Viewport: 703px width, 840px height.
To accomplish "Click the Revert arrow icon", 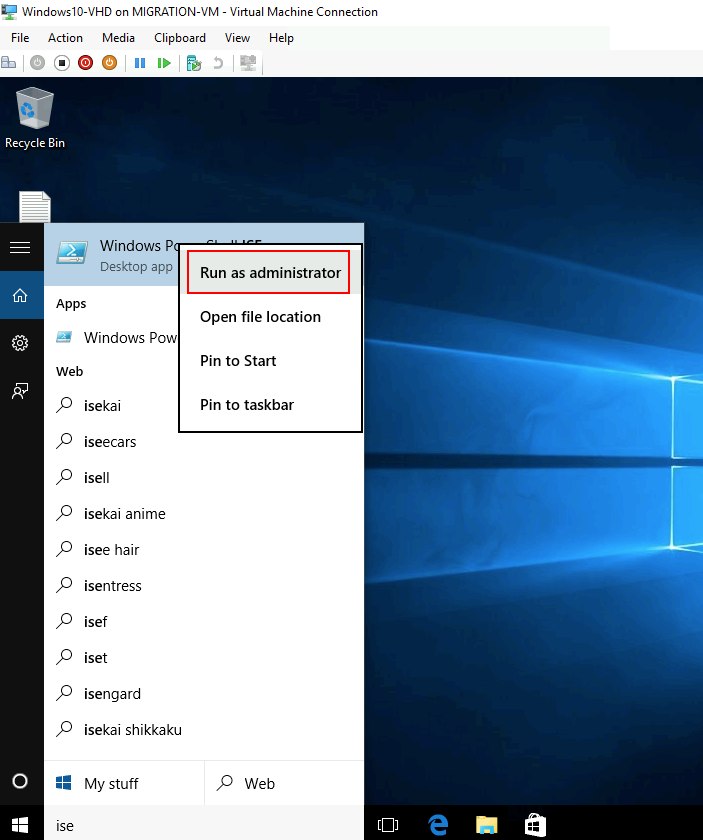I will click(x=218, y=63).
